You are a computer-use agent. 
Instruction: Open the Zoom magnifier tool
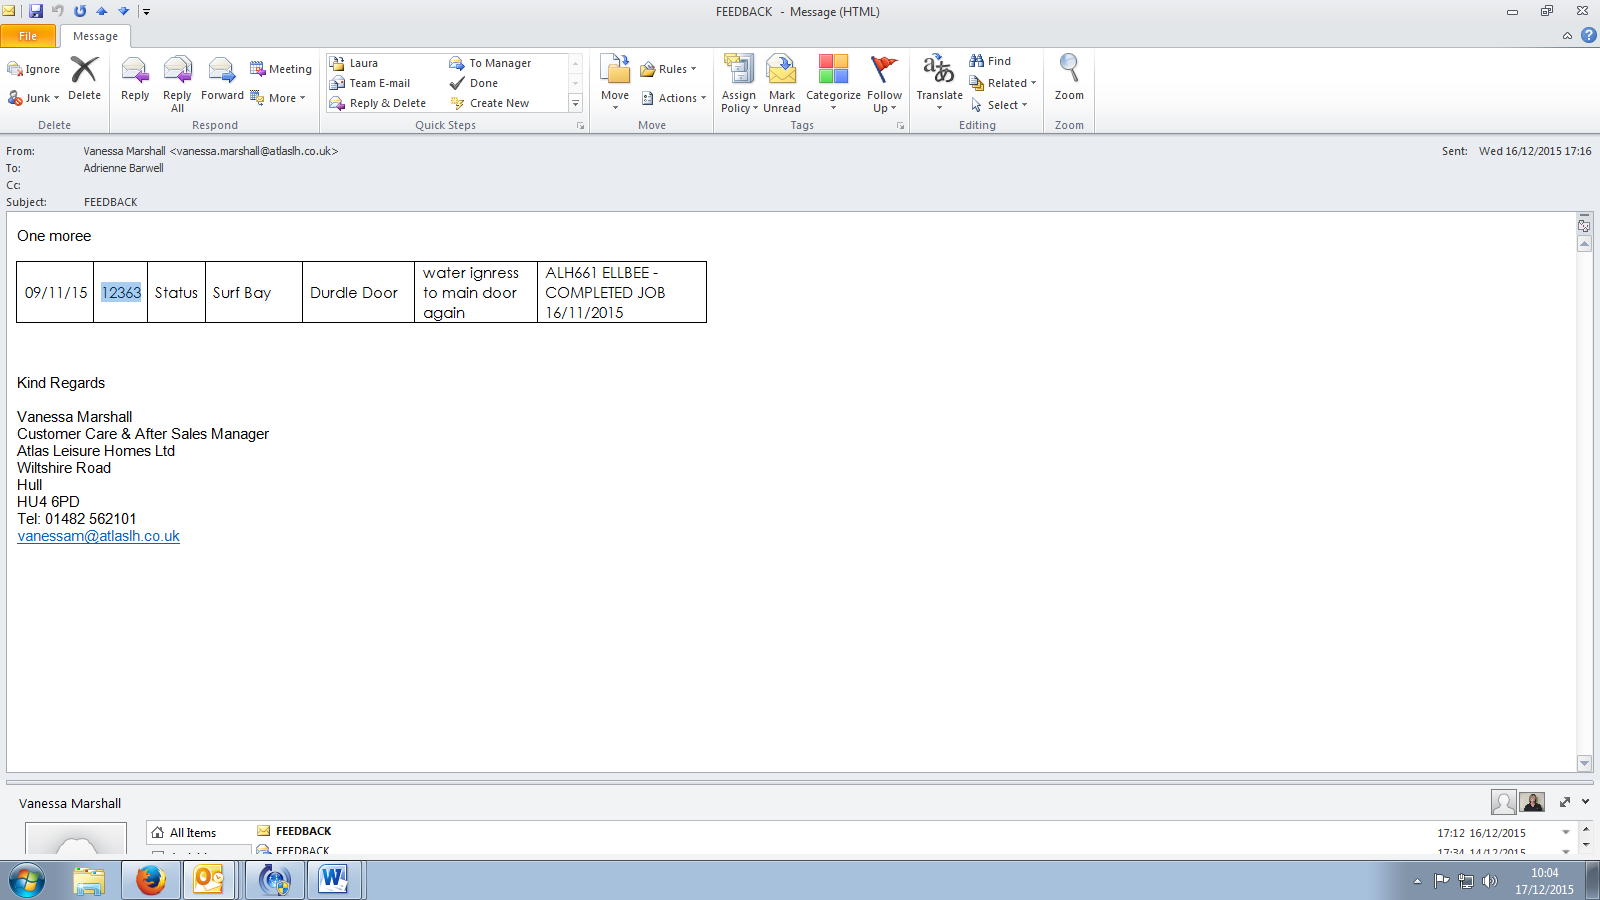coord(1069,78)
